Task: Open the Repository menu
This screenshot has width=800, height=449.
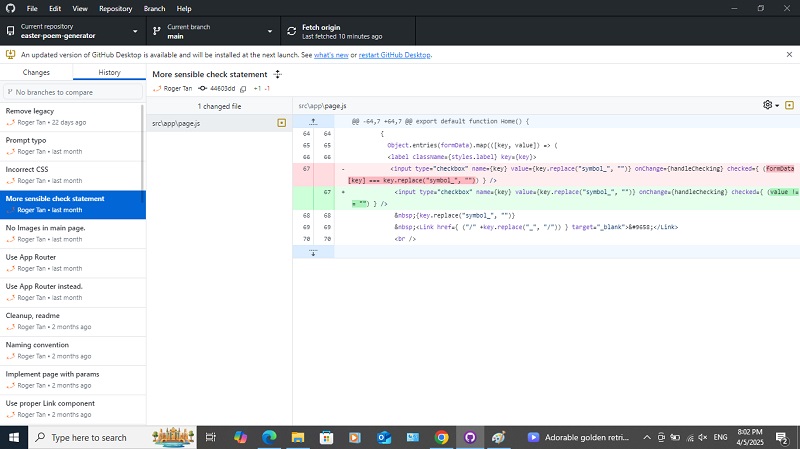Action: pos(115,9)
